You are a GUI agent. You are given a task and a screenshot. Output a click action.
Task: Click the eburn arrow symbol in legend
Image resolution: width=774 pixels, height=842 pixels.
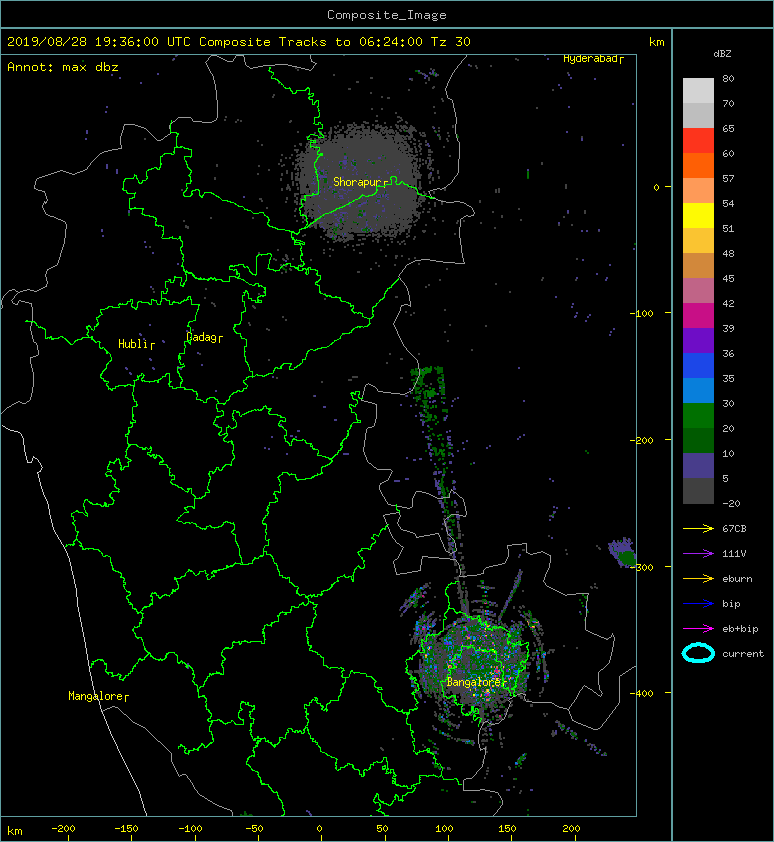[698, 578]
